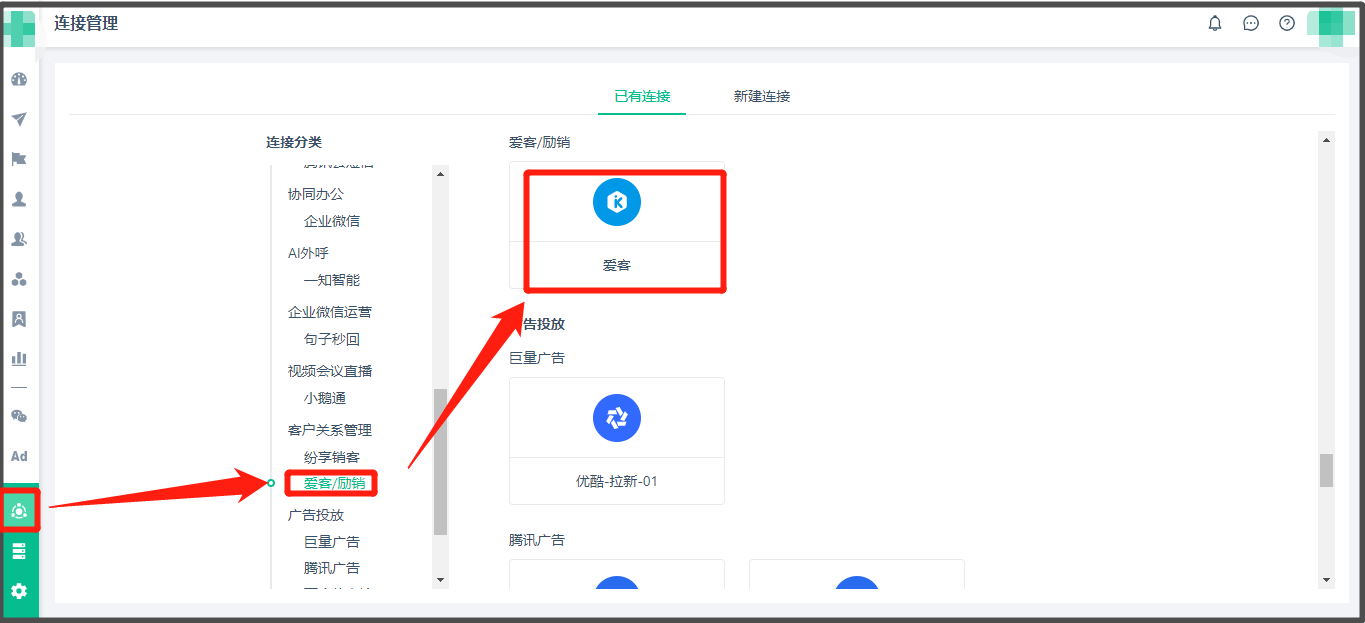Select 企业微信运营 category
The width and height of the screenshot is (1365, 623).
pyautogui.click(x=330, y=312)
